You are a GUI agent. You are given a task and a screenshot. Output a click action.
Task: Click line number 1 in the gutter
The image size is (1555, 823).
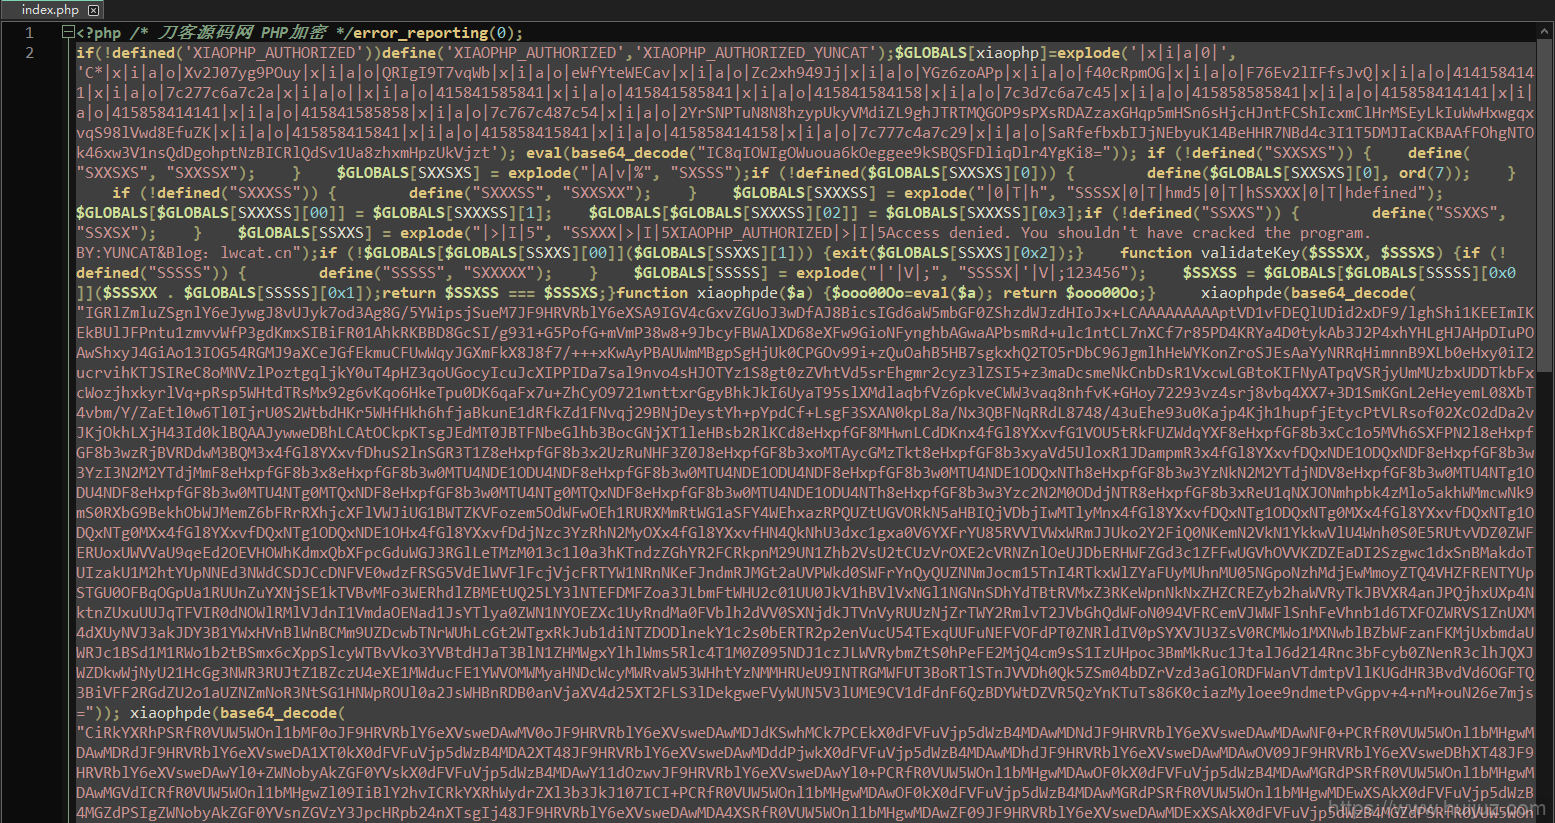29,33
